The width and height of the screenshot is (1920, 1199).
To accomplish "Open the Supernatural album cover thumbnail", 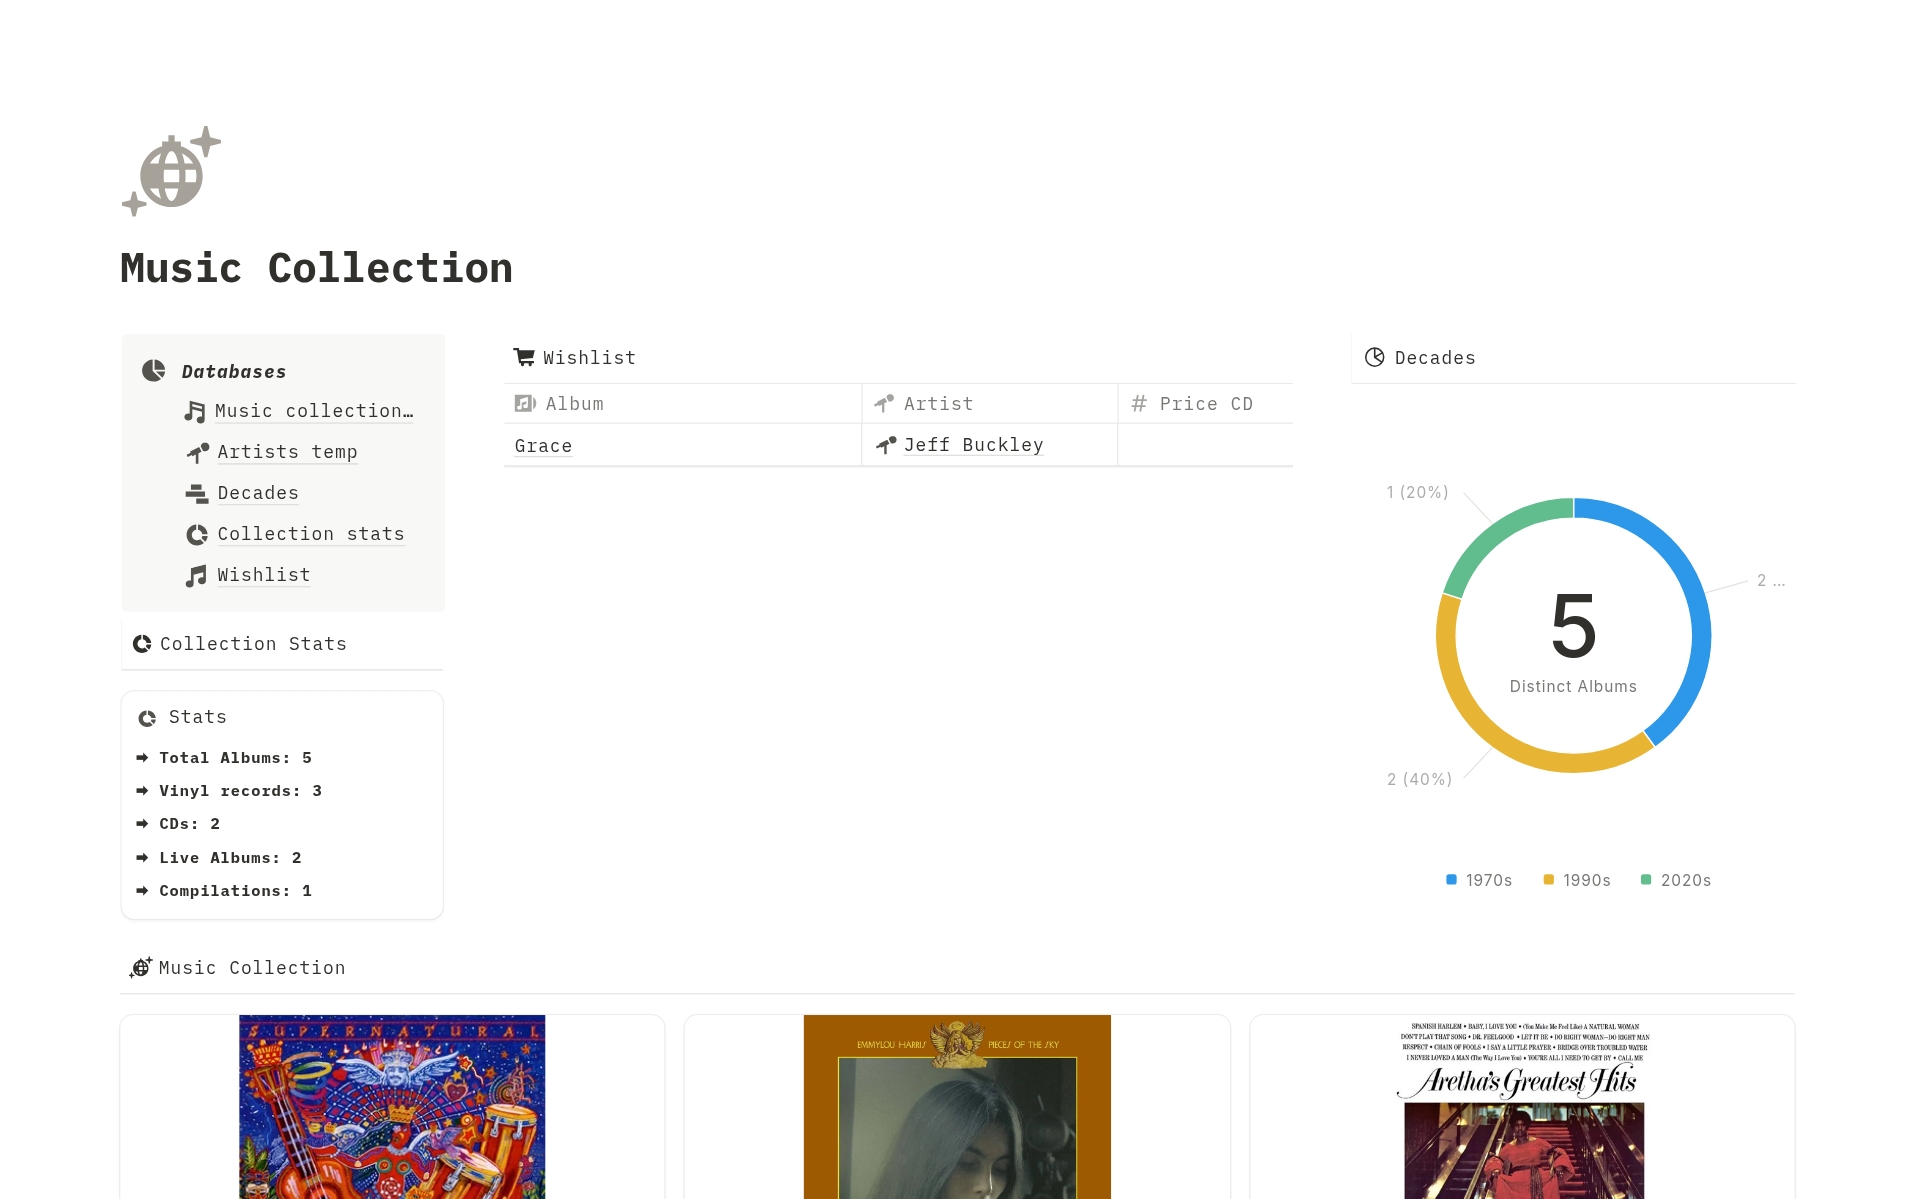I will pos(392,1106).
